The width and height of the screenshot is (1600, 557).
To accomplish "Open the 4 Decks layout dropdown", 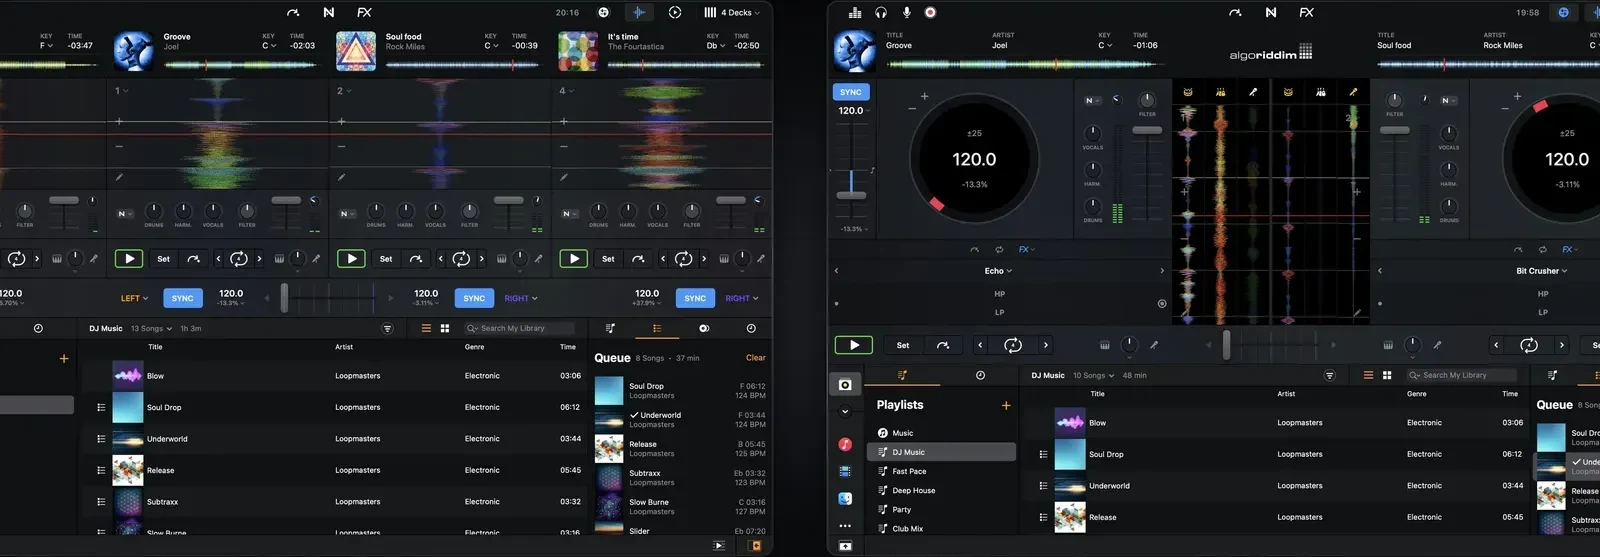I will point(731,12).
